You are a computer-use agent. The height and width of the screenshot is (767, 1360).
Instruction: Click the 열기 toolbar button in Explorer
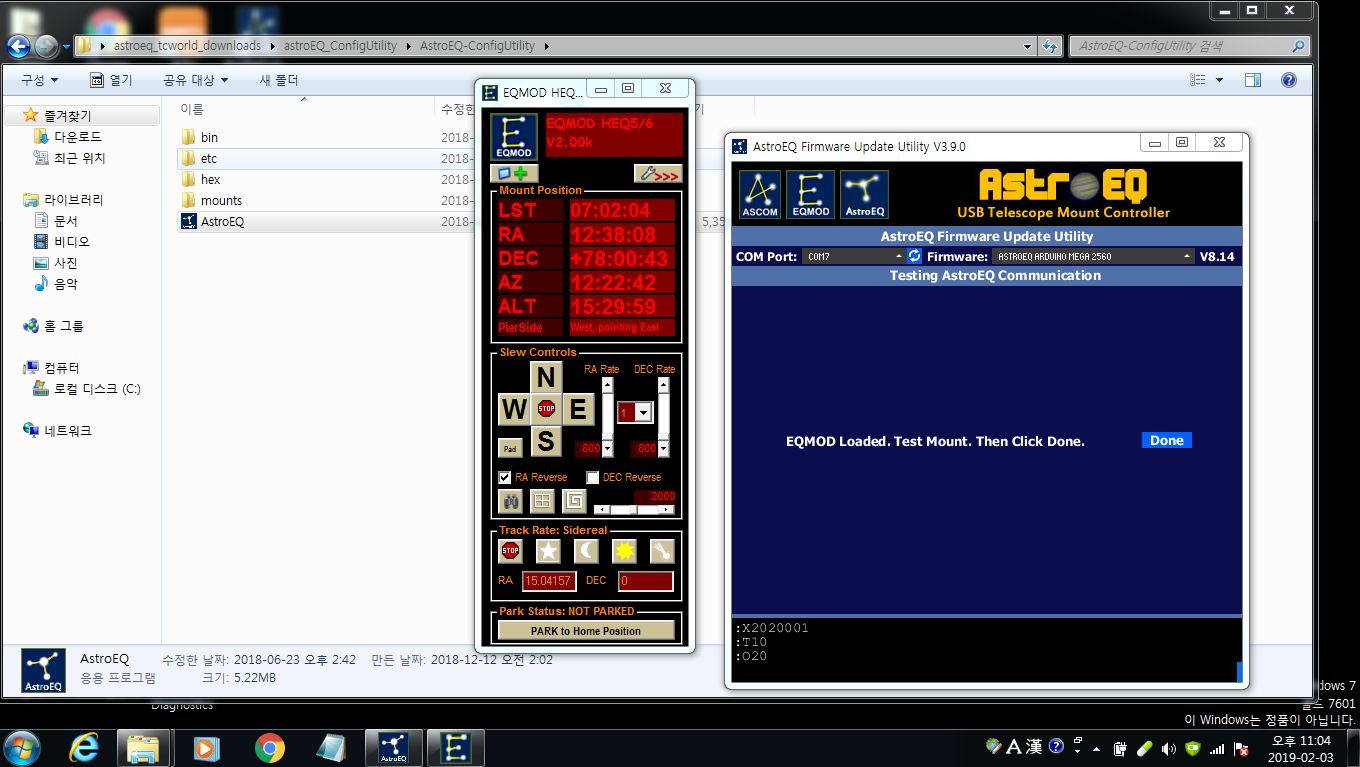[x=111, y=80]
